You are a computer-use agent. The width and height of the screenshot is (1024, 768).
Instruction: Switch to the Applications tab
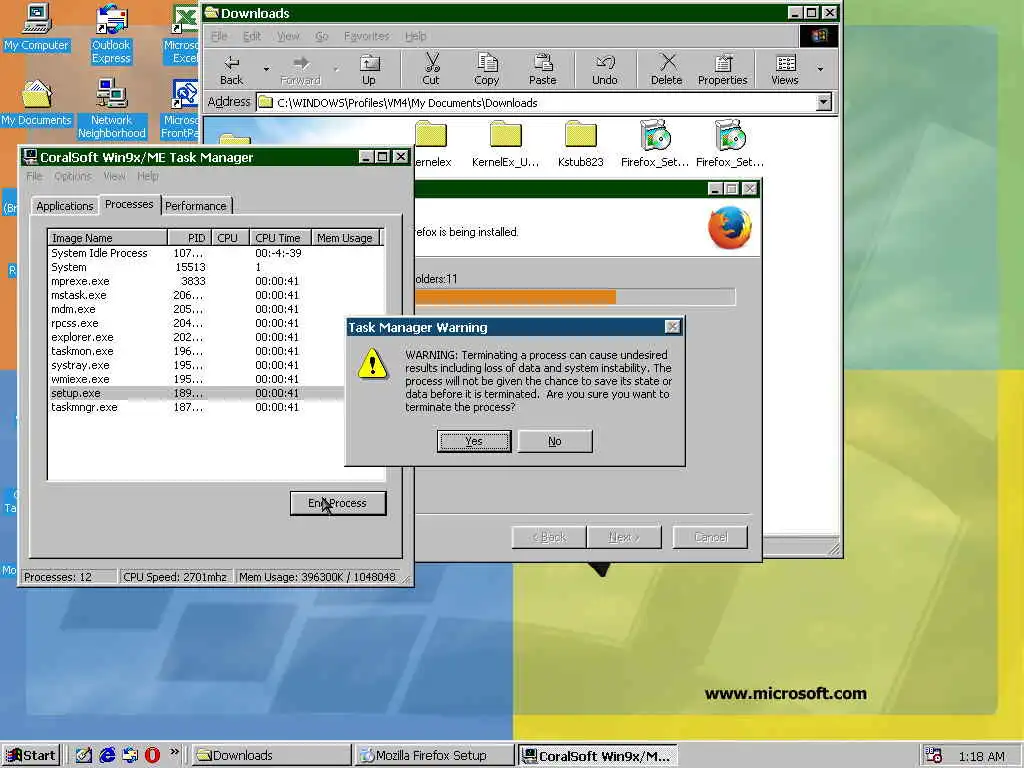click(x=65, y=206)
